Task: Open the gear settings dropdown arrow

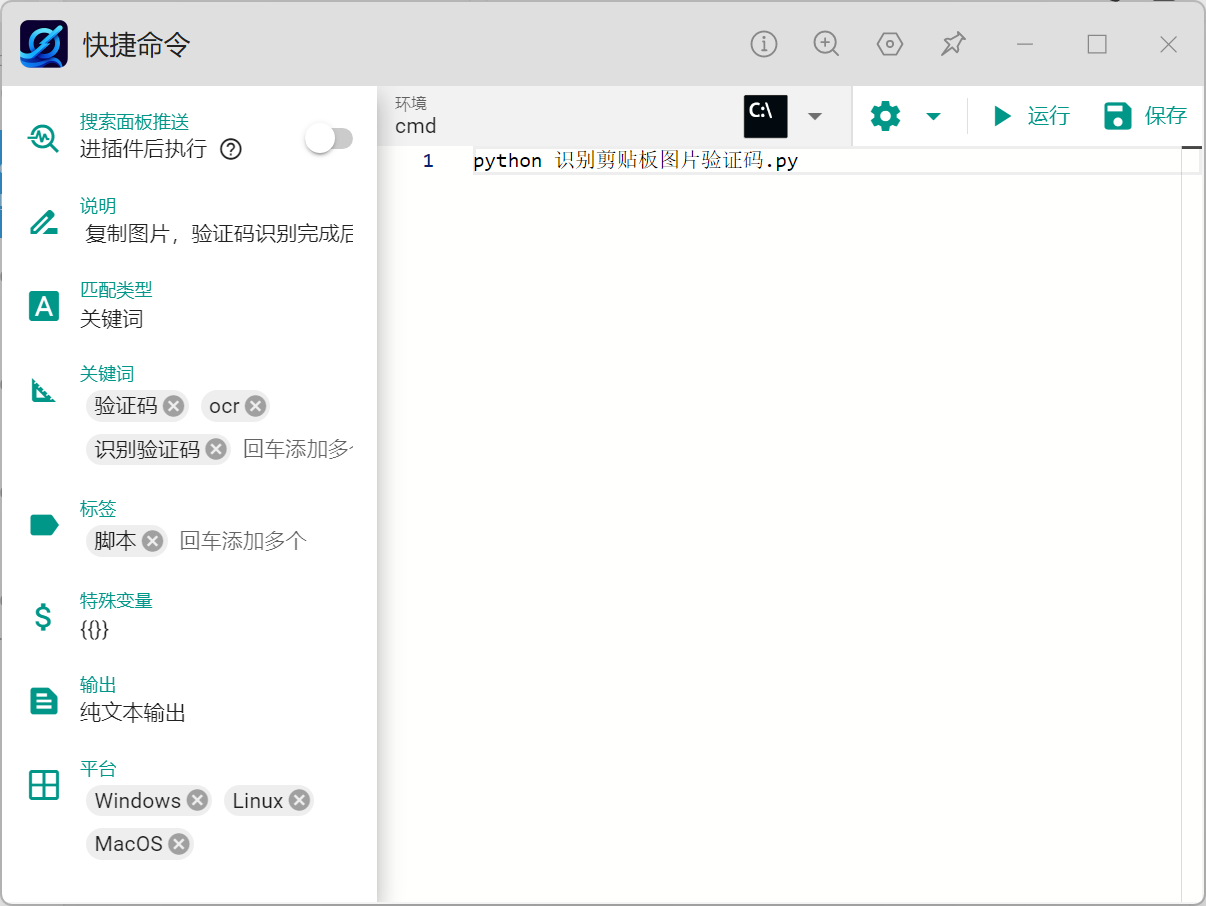Action: pyautogui.click(x=933, y=116)
